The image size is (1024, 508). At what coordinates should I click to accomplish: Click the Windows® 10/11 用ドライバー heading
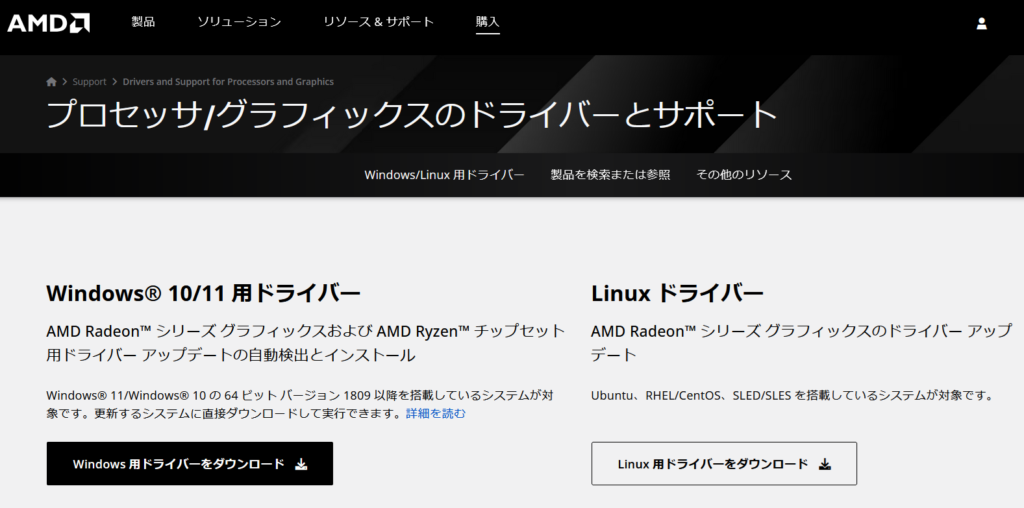pos(203,293)
